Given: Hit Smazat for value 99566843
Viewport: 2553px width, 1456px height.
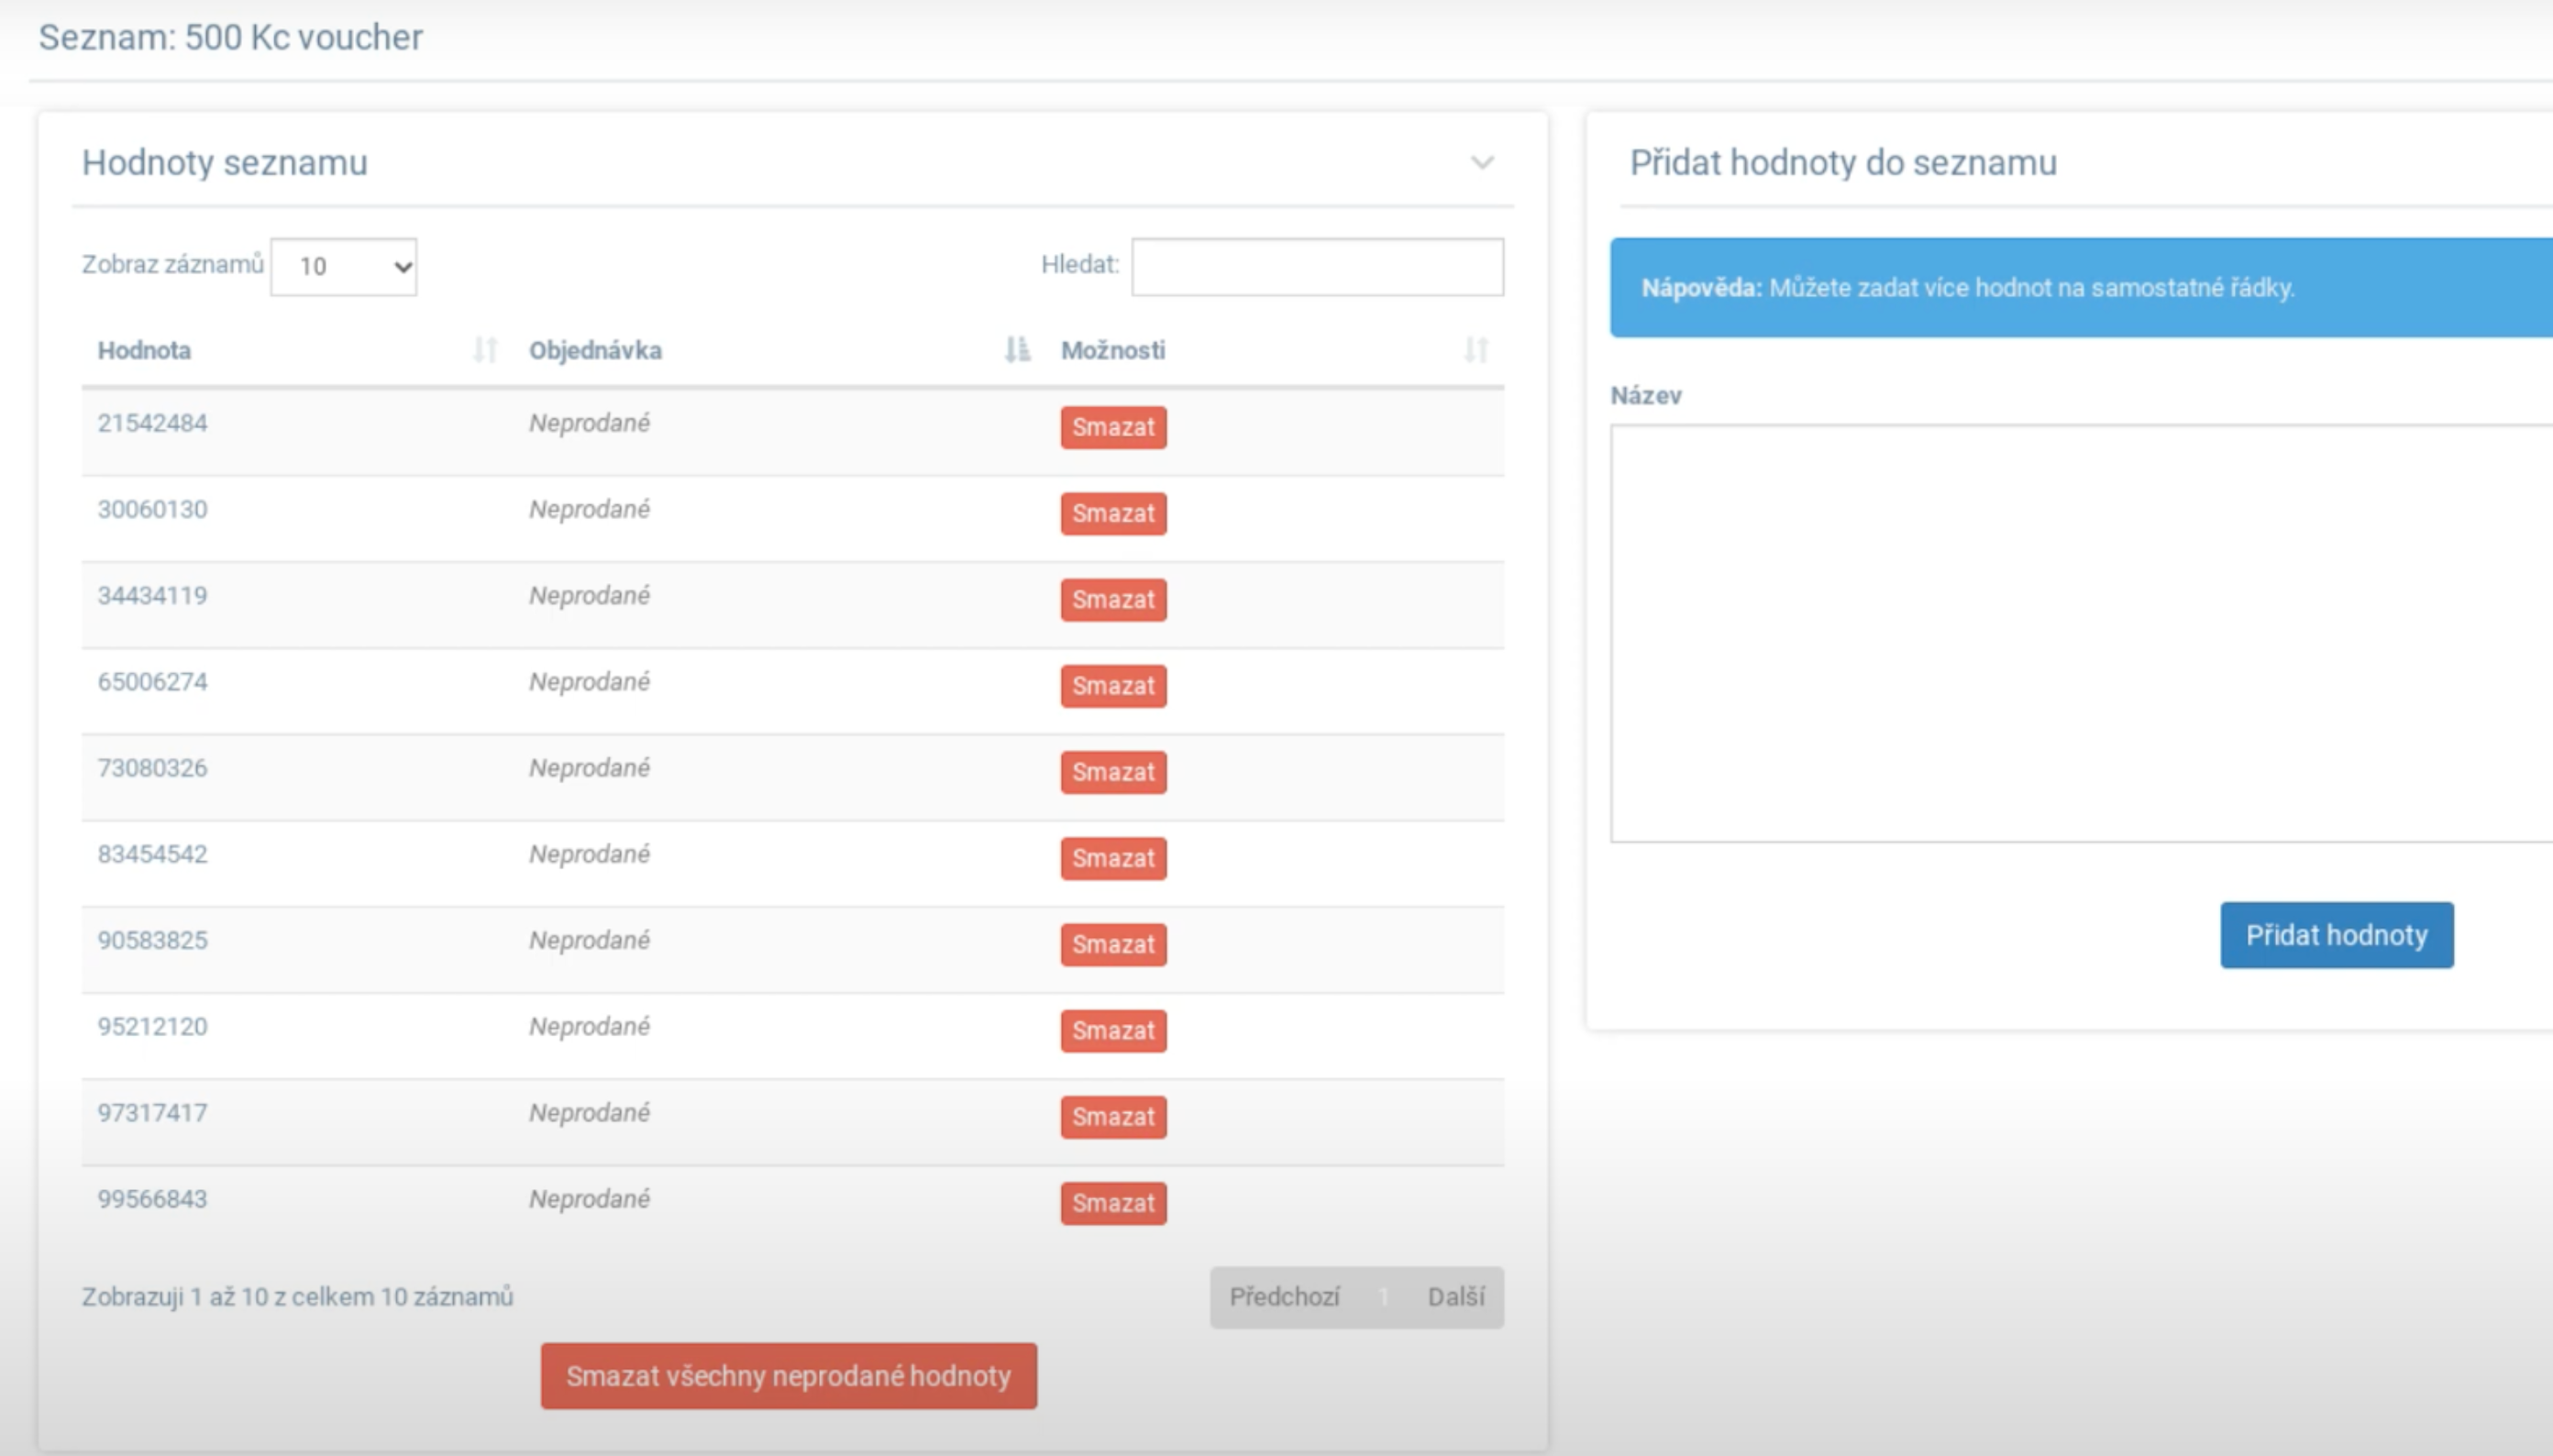Looking at the screenshot, I should click(1113, 1203).
